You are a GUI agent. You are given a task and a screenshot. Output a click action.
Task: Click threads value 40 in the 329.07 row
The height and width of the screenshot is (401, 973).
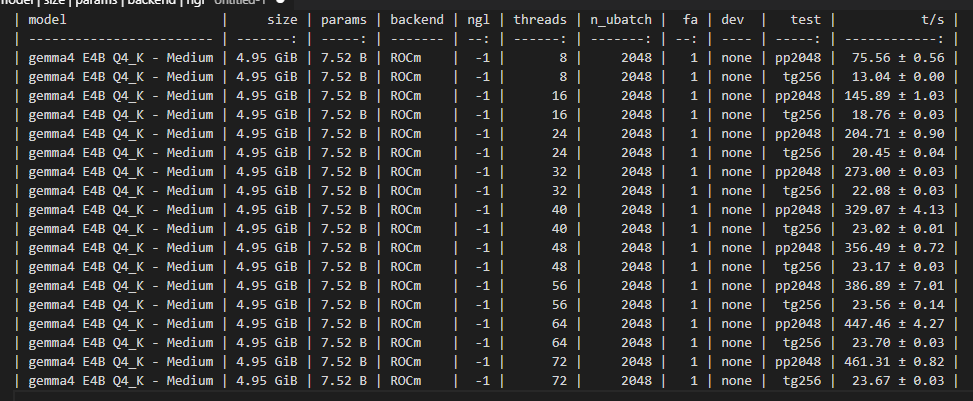click(559, 210)
